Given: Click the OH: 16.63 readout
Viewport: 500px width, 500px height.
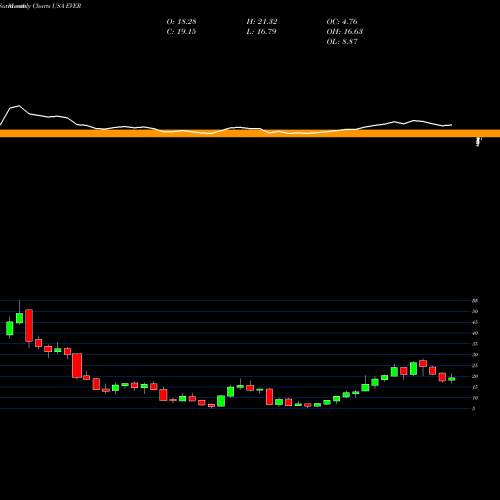Looking at the screenshot, I should point(345,32).
